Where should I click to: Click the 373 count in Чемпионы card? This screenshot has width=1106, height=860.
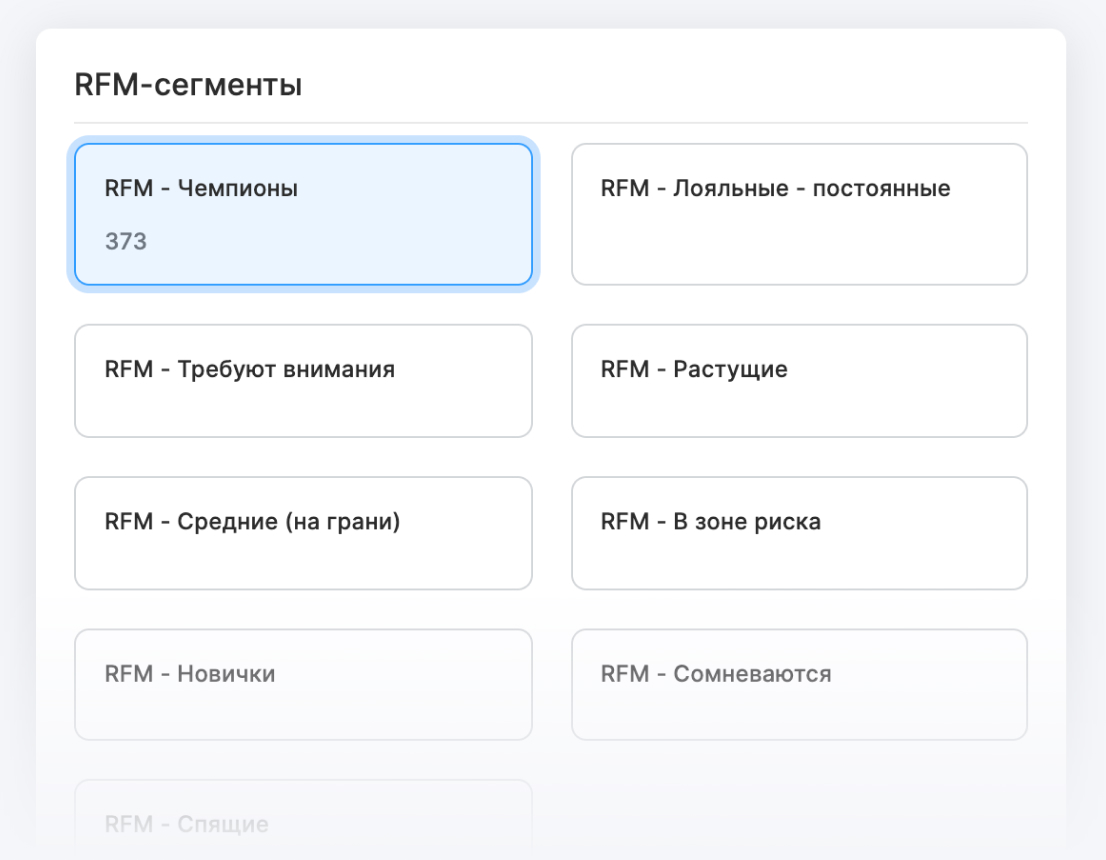tap(126, 241)
